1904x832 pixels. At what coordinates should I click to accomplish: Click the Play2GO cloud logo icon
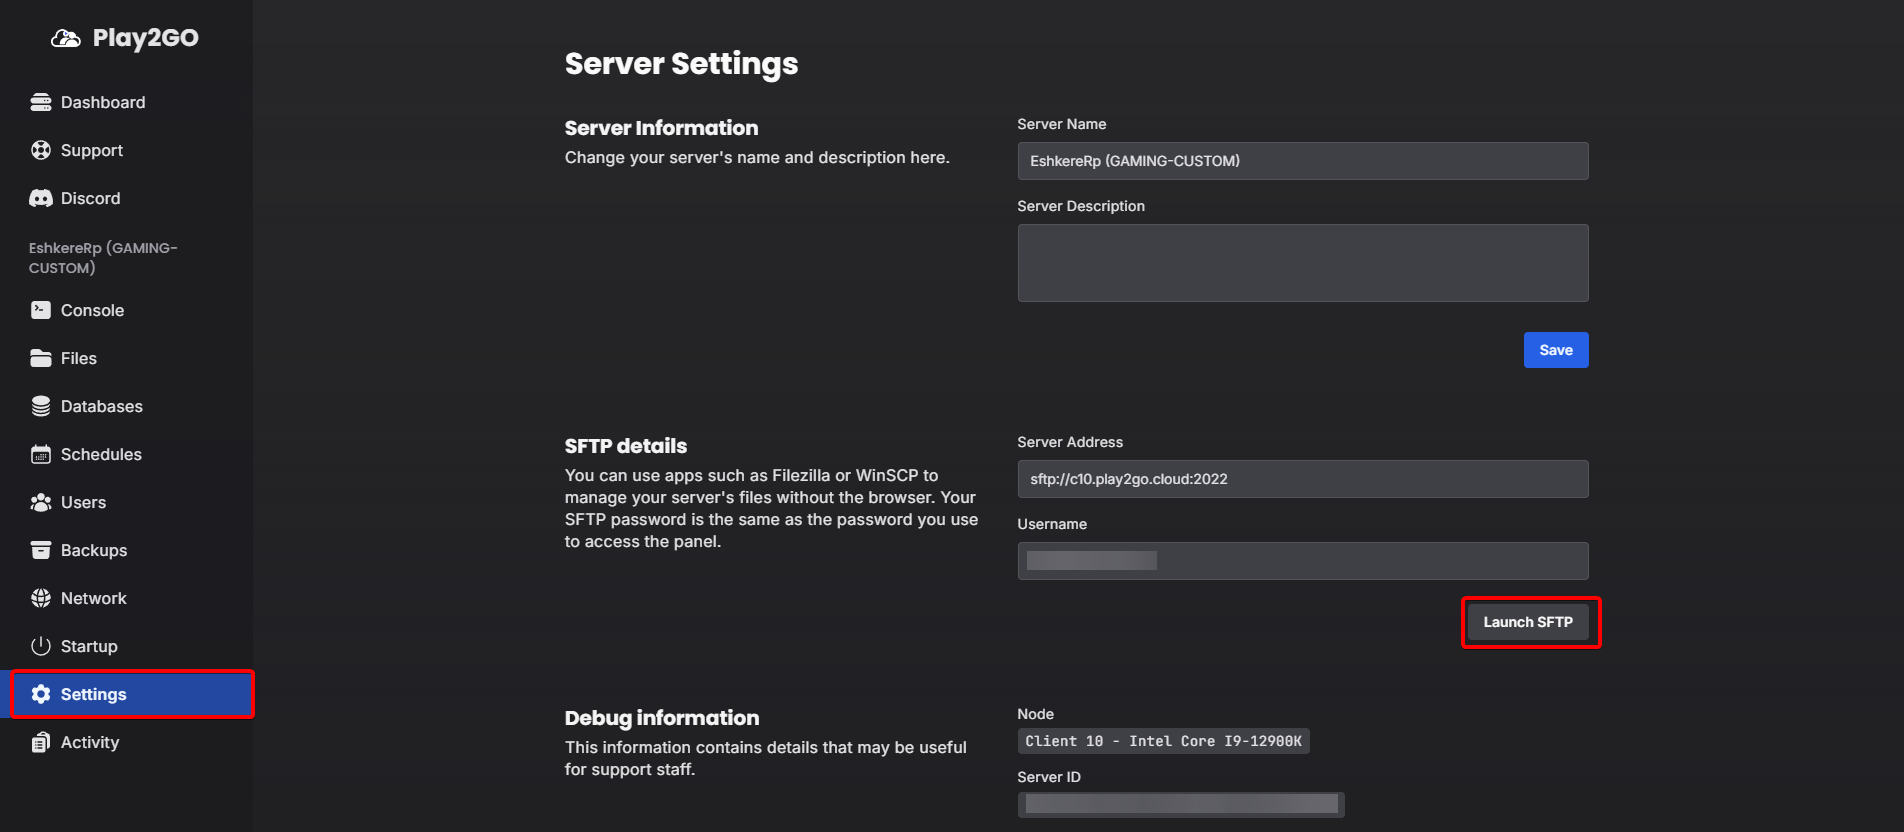tap(66, 38)
